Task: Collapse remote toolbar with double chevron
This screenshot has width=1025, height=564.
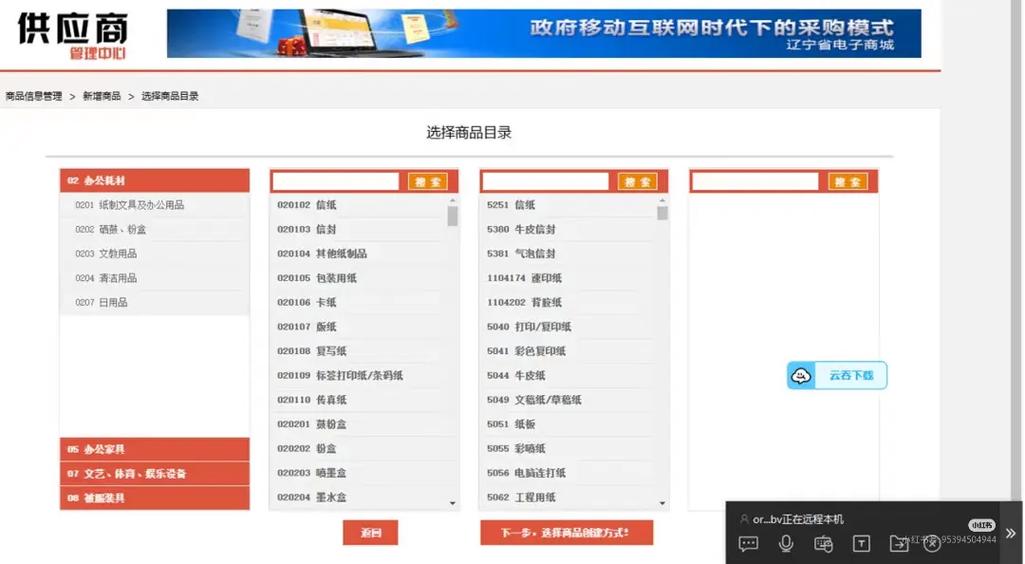Action: pyautogui.click(x=1011, y=533)
